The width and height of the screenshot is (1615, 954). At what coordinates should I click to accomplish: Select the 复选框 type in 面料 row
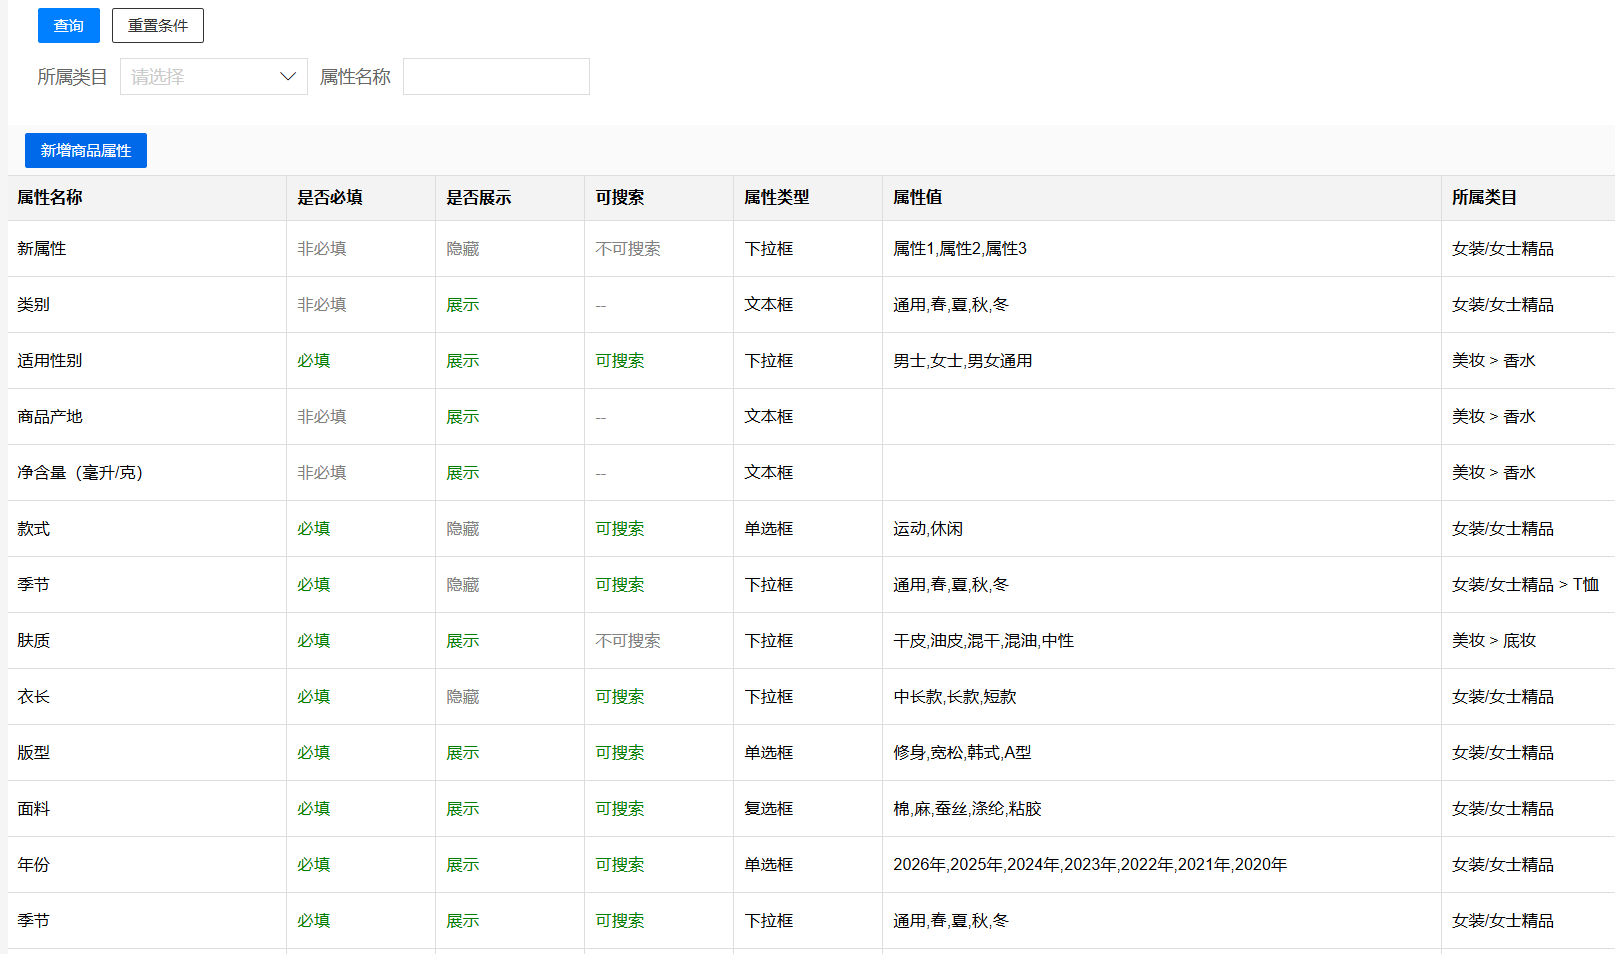tap(768, 809)
